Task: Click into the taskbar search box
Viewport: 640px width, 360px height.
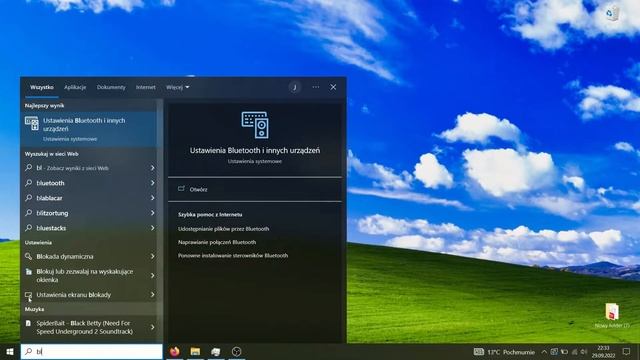Action: click(x=92, y=351)
